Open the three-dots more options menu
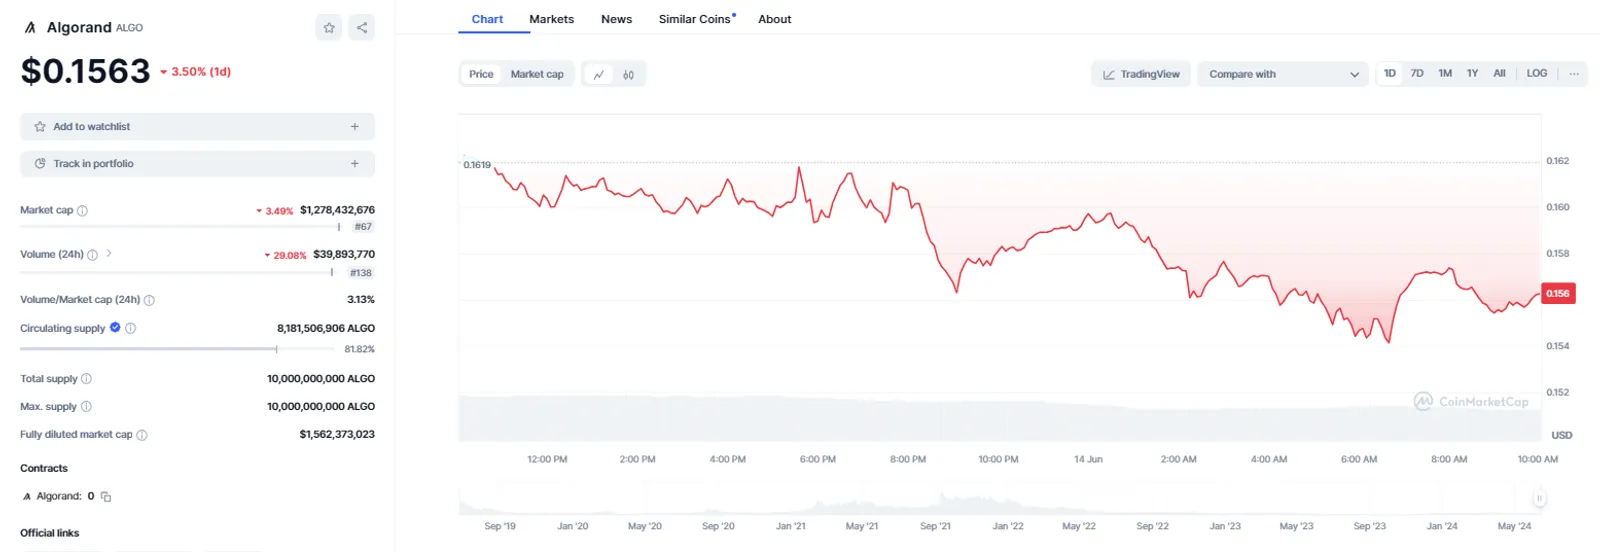The height and width of the screenshot is (552, 1600). point(1573,74)
